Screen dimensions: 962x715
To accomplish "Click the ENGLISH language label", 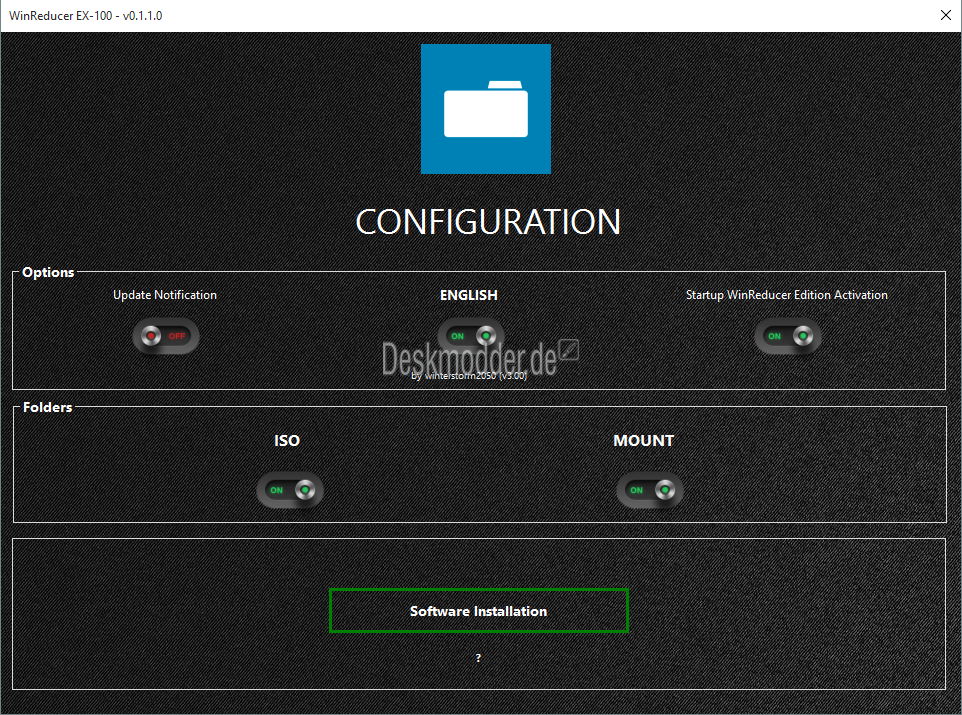I will point(469,295).
